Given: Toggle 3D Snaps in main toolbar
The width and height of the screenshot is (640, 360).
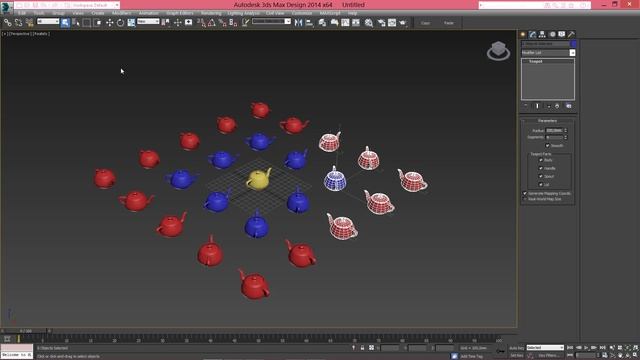Looking at the screenshot, I should [x=201, y=23].
